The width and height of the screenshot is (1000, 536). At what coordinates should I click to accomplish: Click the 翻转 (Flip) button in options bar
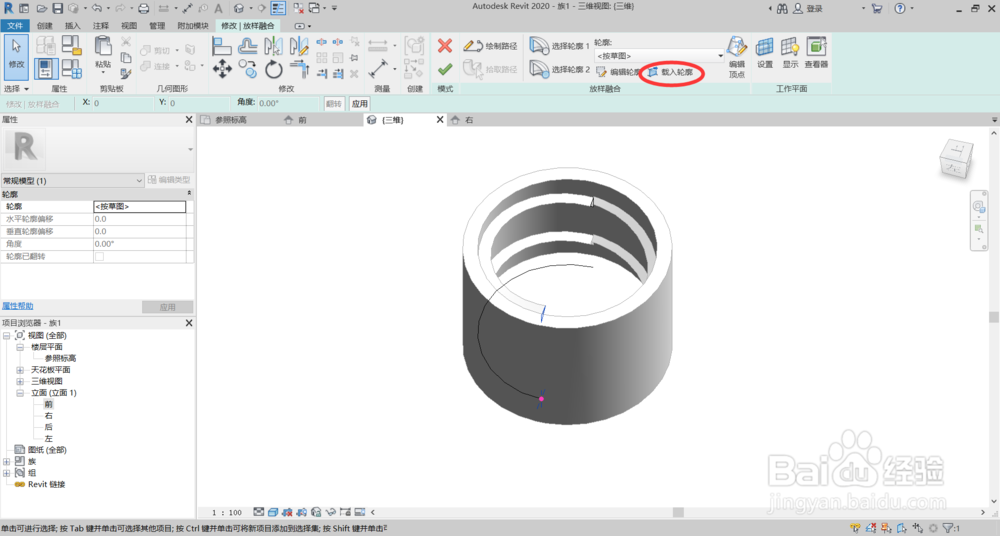(334, 103)
